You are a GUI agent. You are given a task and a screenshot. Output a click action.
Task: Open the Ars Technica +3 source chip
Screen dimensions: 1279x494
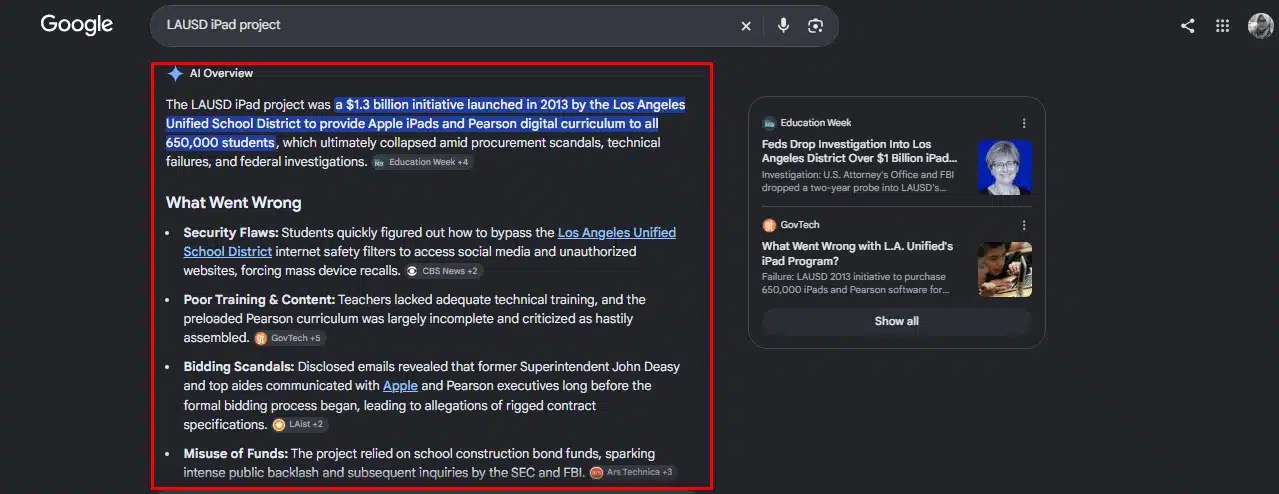tap(632, 472)
